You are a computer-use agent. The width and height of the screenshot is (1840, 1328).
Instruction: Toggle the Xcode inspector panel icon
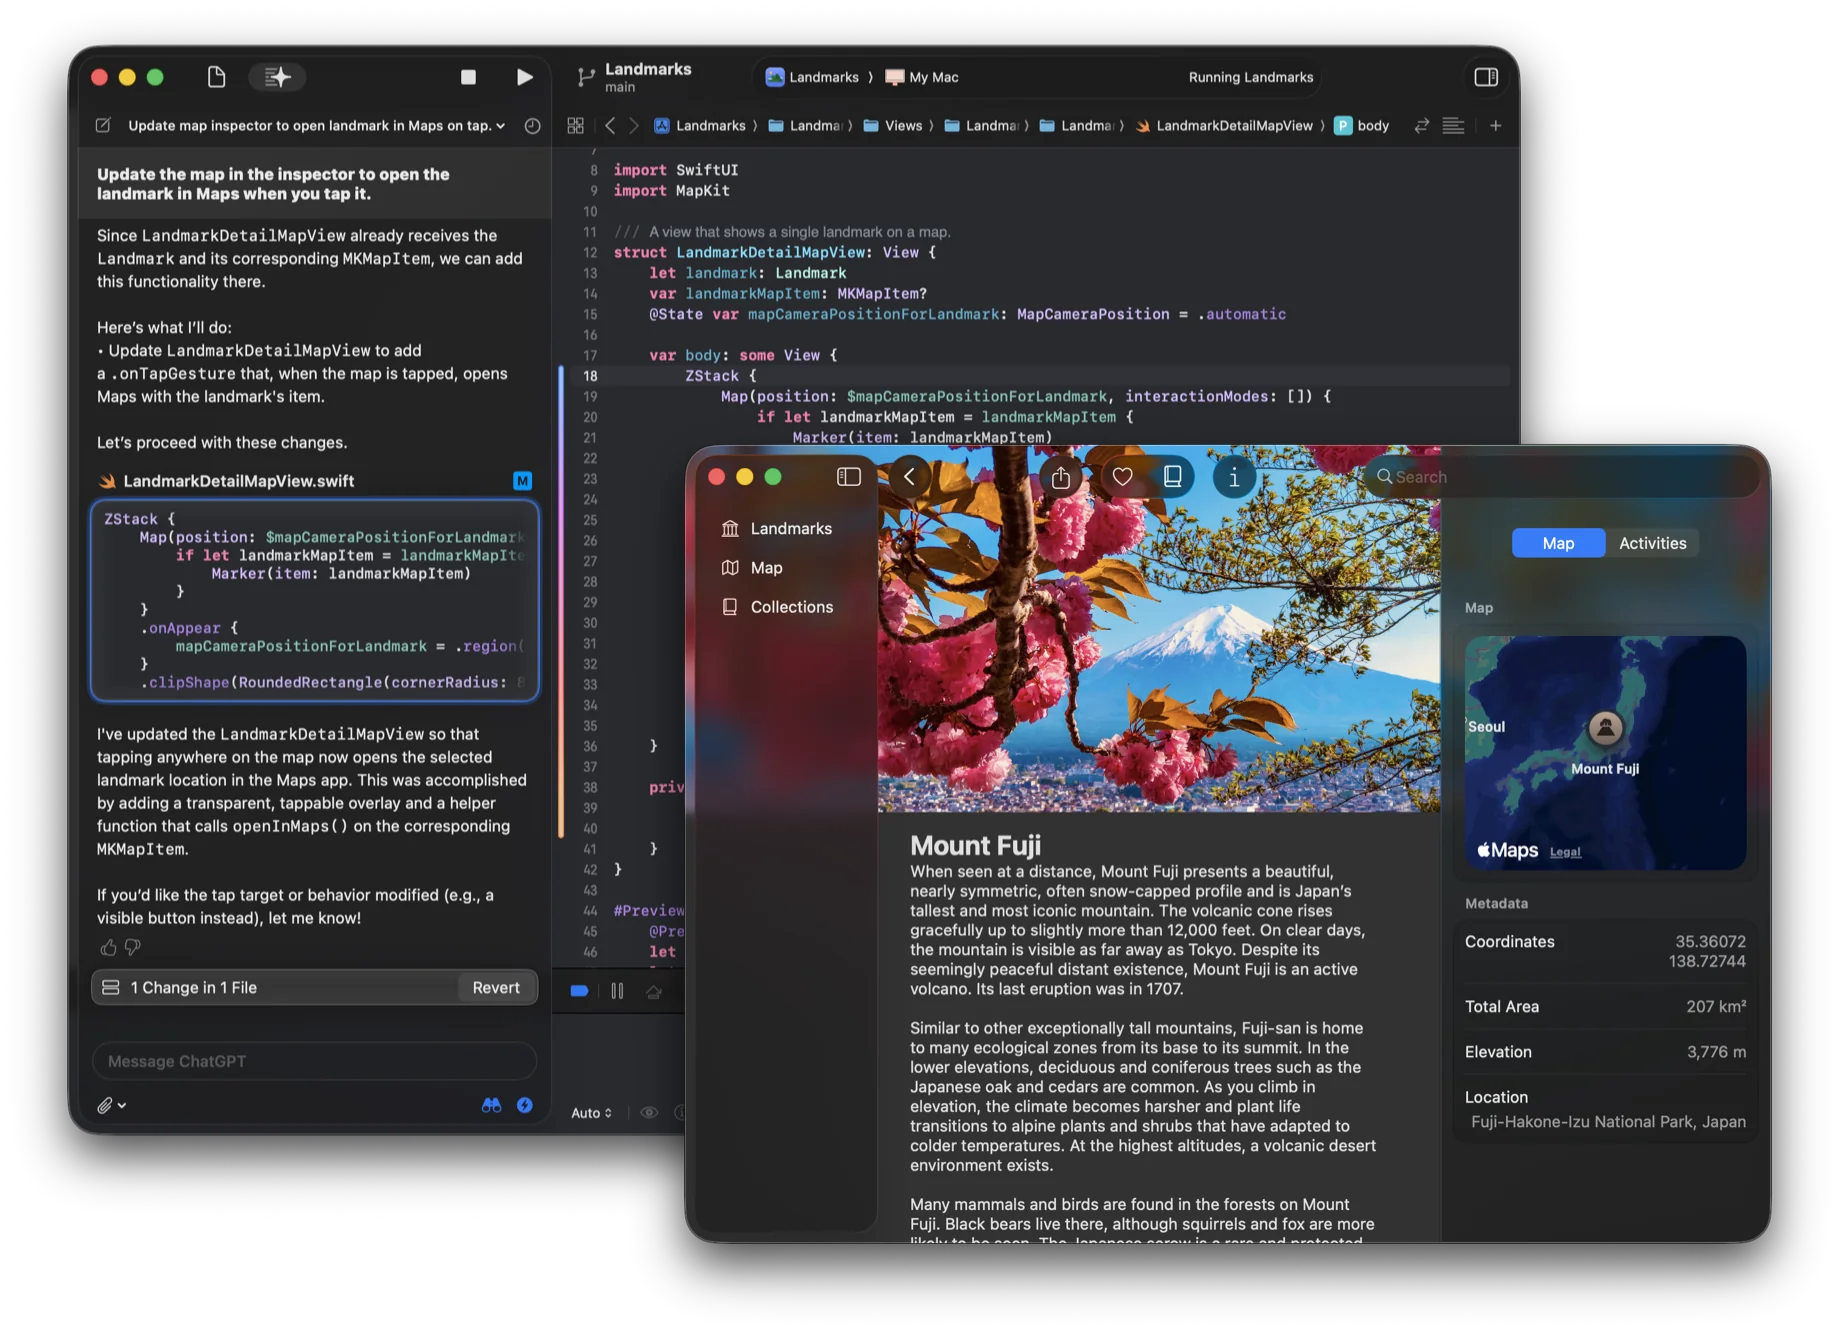(1486, 77)
